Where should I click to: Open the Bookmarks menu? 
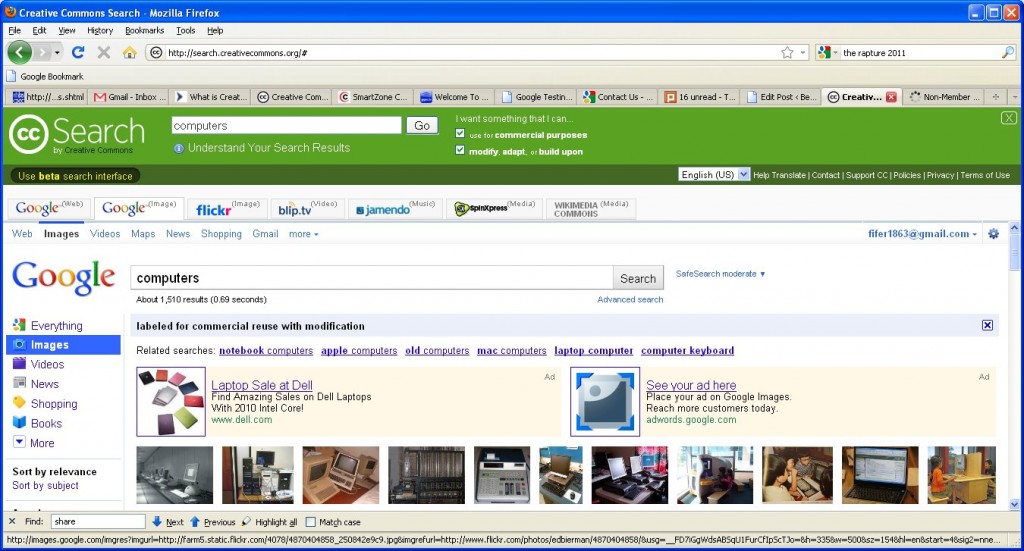coord(144,30)
